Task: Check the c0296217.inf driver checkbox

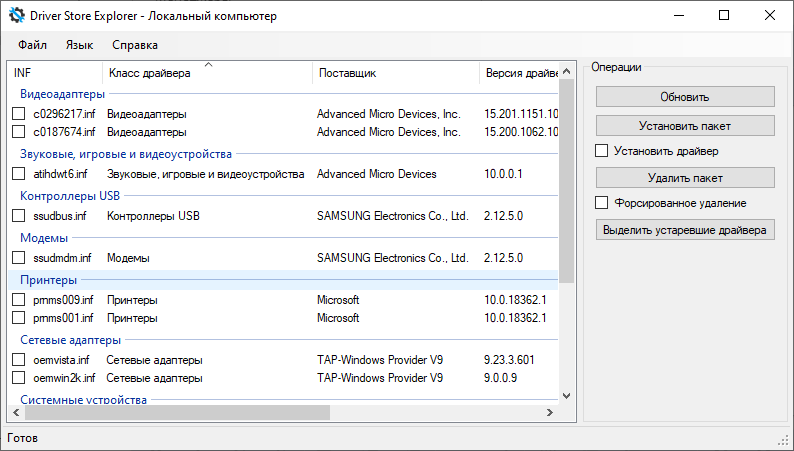Action: [x=19, y=114]
